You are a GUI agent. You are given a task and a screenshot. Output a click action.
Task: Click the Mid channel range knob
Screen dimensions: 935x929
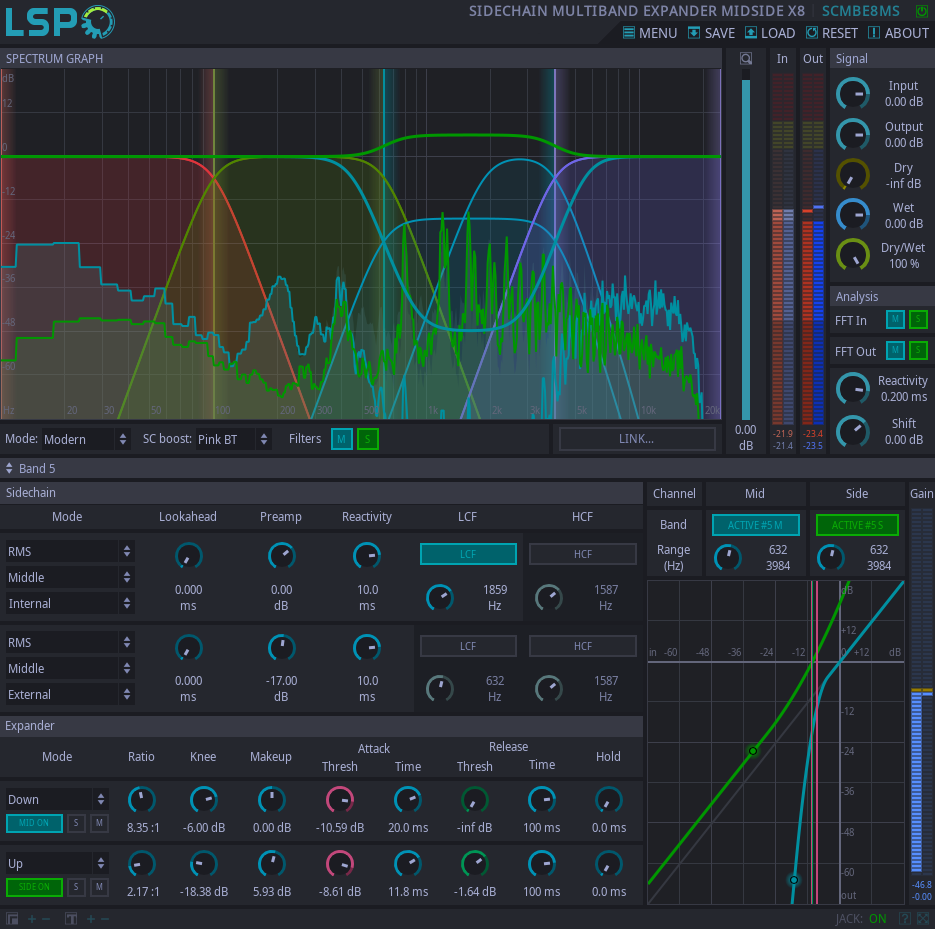click(727, 558)
